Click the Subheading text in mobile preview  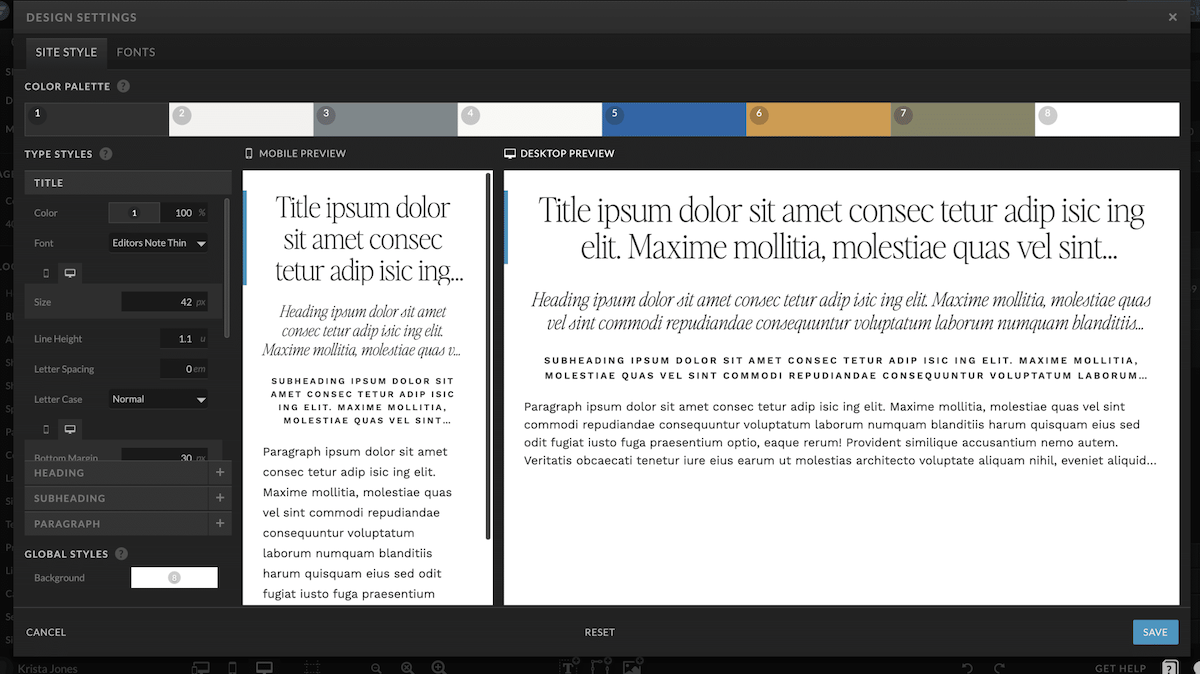click(x=362, y=401)
